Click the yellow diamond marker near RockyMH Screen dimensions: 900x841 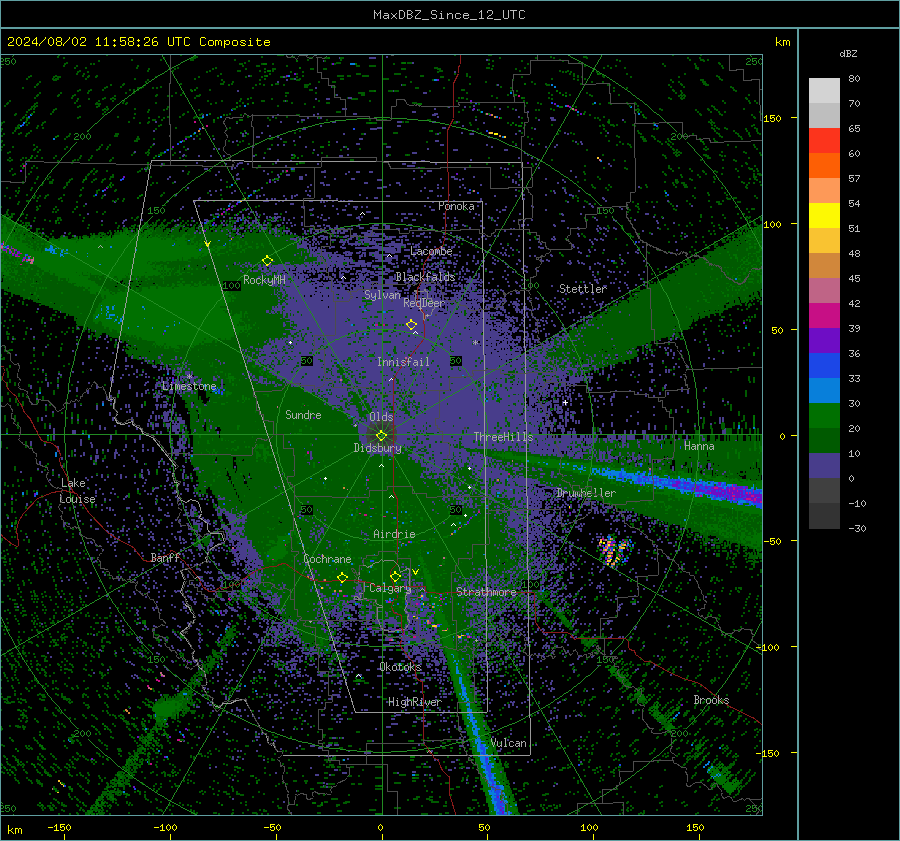267,261
